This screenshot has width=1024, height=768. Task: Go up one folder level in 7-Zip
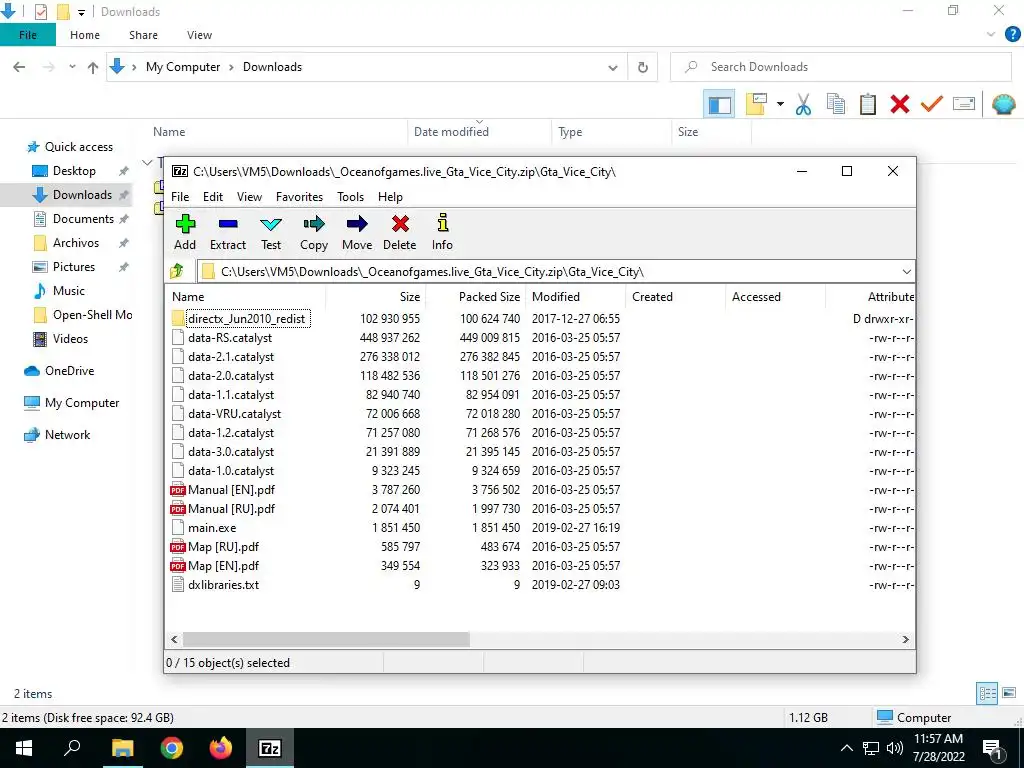click(x=176, y=271)
